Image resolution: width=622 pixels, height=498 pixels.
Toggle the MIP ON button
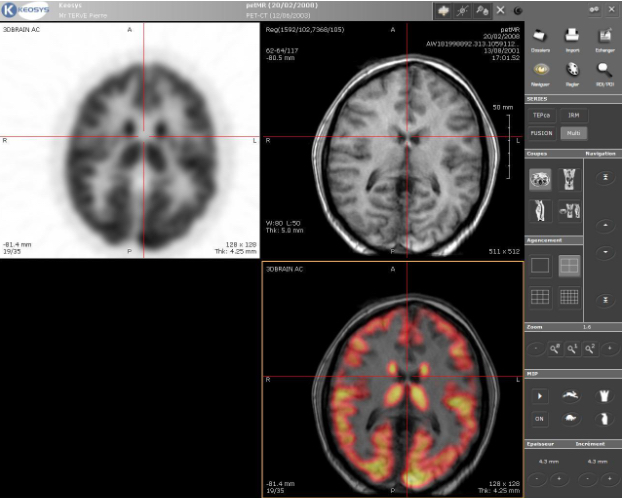(x=541, y=420)
